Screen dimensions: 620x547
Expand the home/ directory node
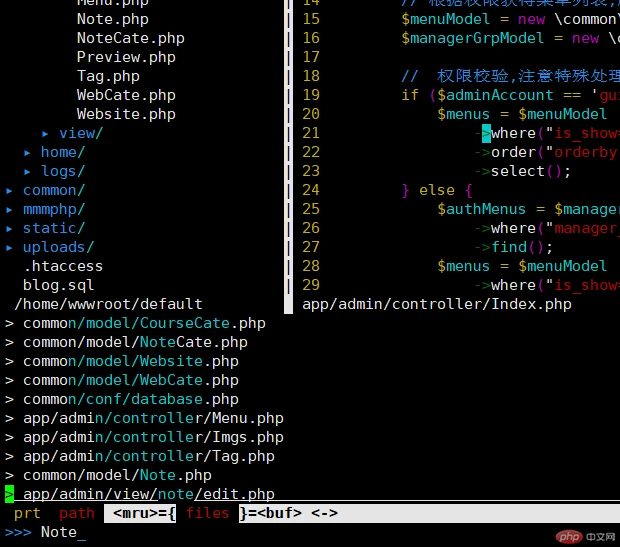click(x=62, y=152)
